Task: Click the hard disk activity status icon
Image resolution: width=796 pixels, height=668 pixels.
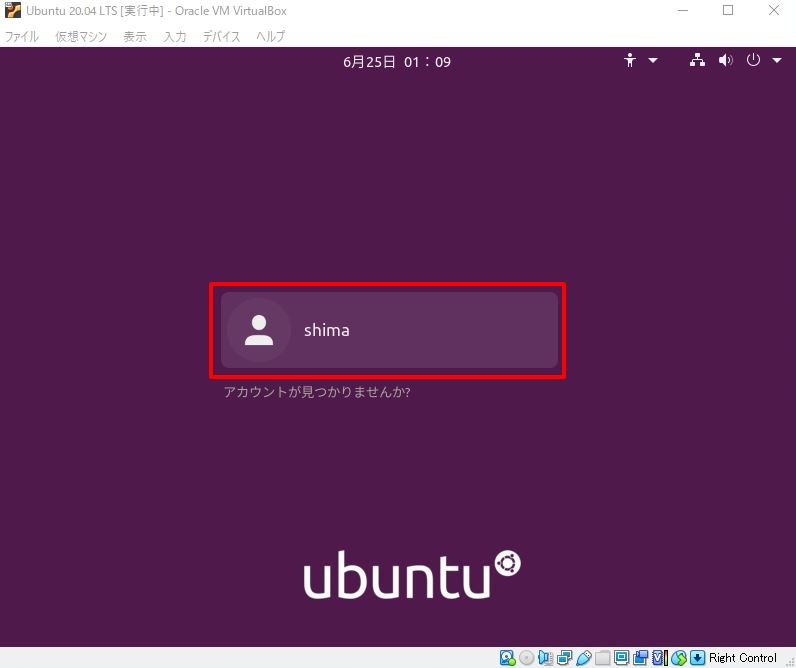Action: (507, 658)
